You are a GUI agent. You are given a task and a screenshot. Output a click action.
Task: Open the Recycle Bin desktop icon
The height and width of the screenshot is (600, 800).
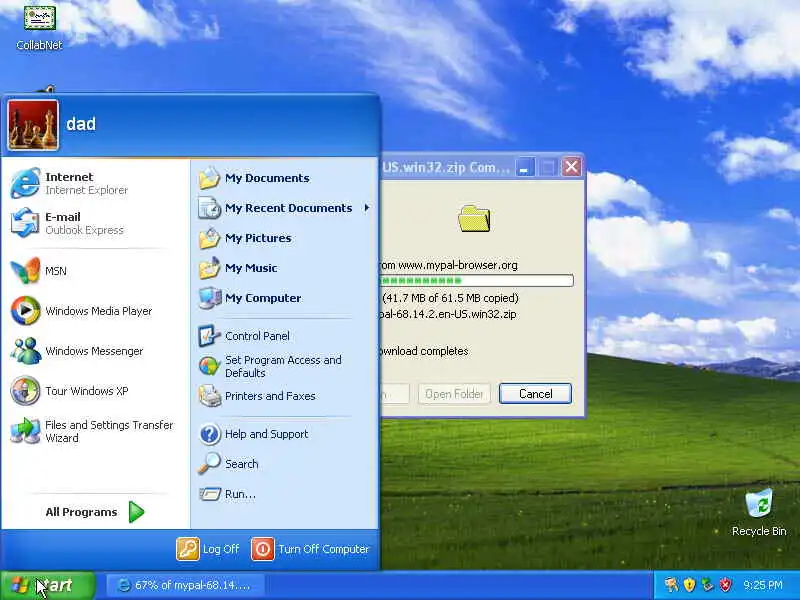pyautogui.click(x=759, y=513)
